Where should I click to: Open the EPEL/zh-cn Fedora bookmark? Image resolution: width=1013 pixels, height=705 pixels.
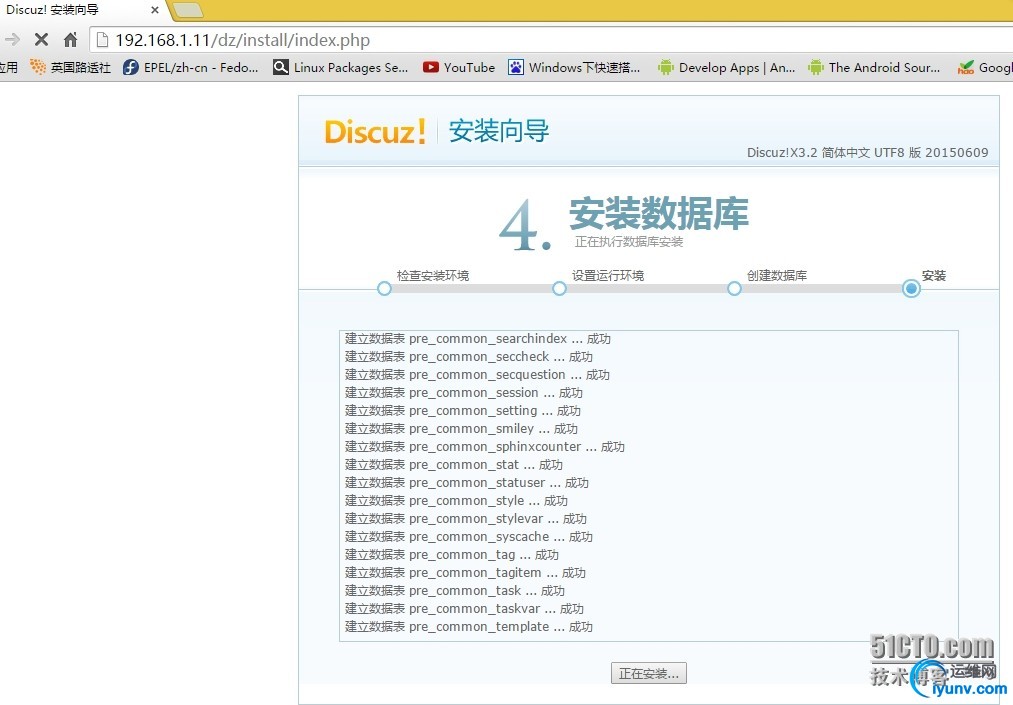tap(191, 67)
